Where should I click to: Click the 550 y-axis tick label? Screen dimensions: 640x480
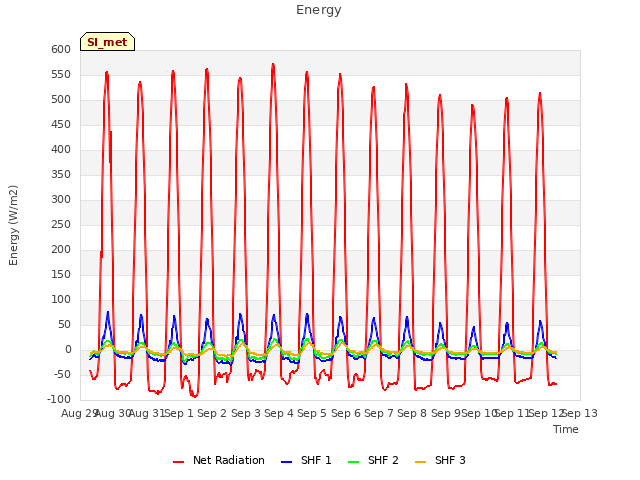coord(61,75)
